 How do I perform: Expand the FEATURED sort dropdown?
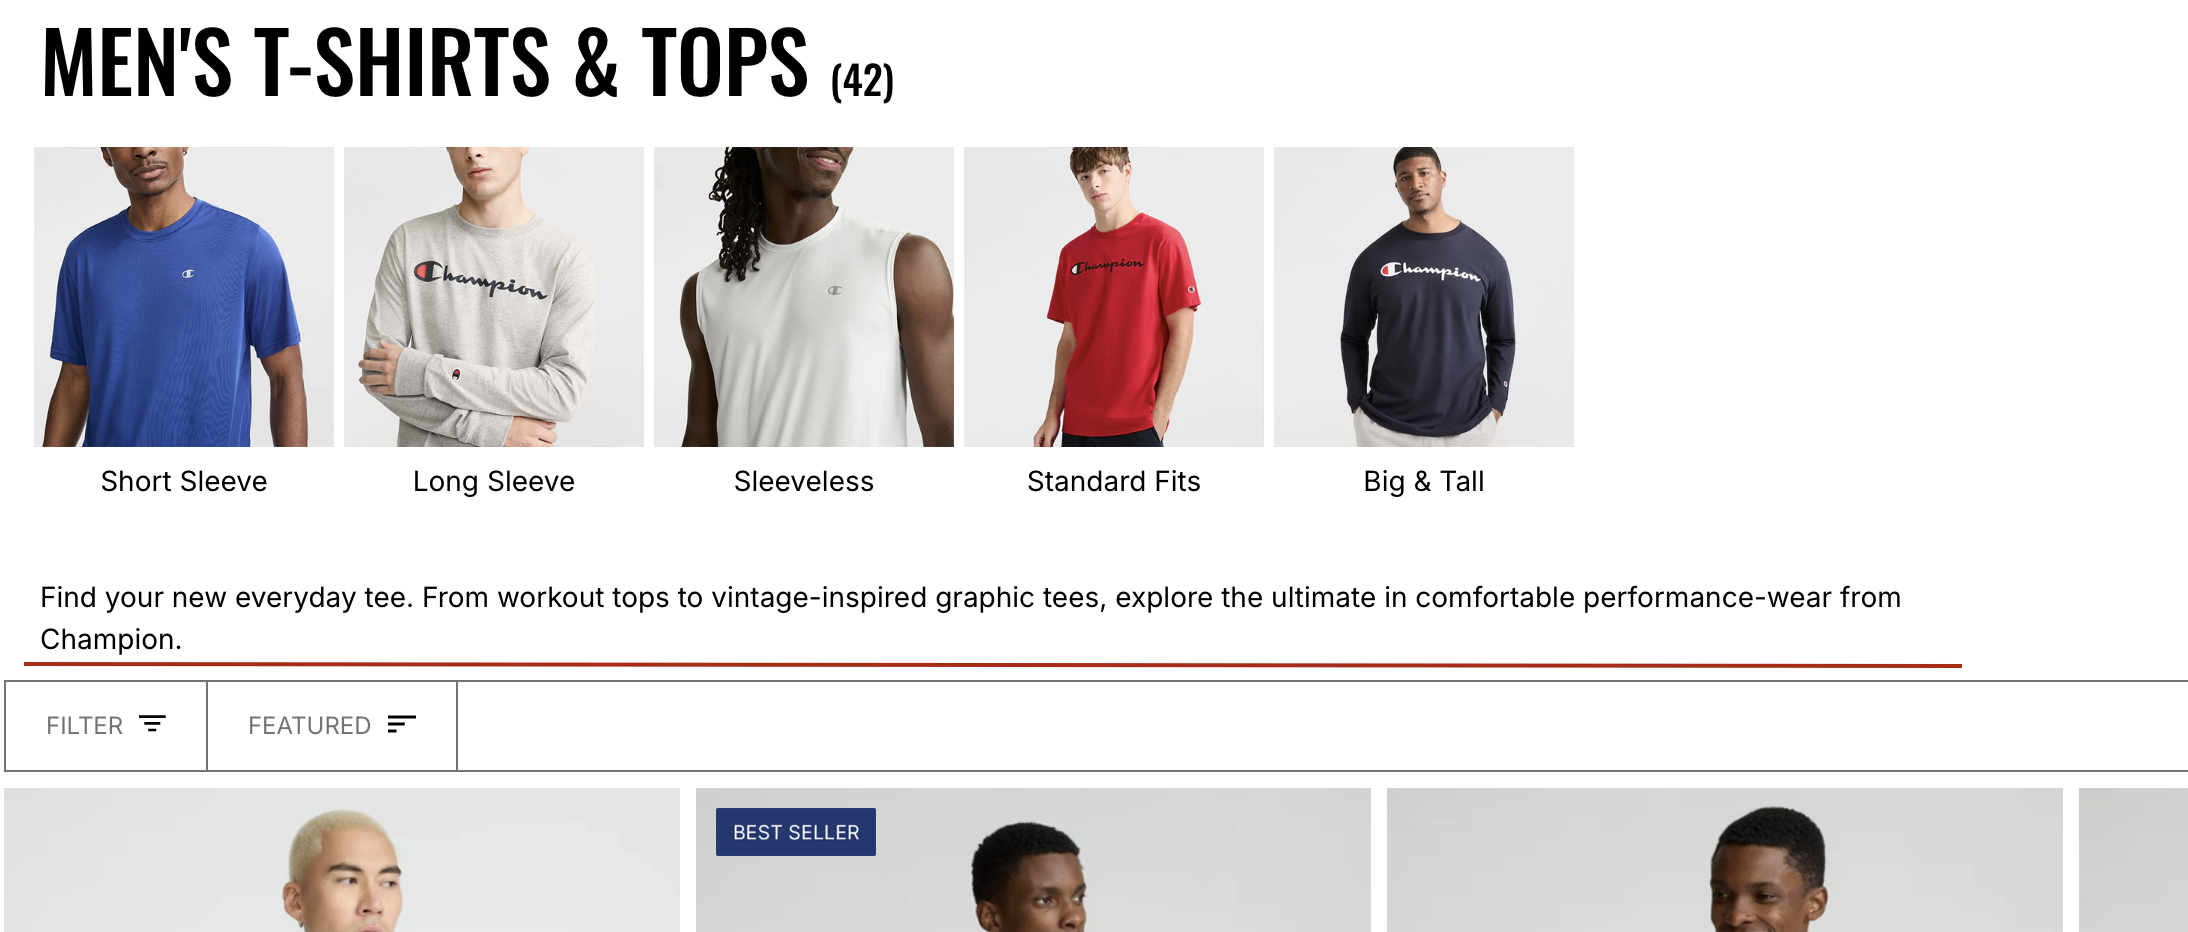click(332, 726)
